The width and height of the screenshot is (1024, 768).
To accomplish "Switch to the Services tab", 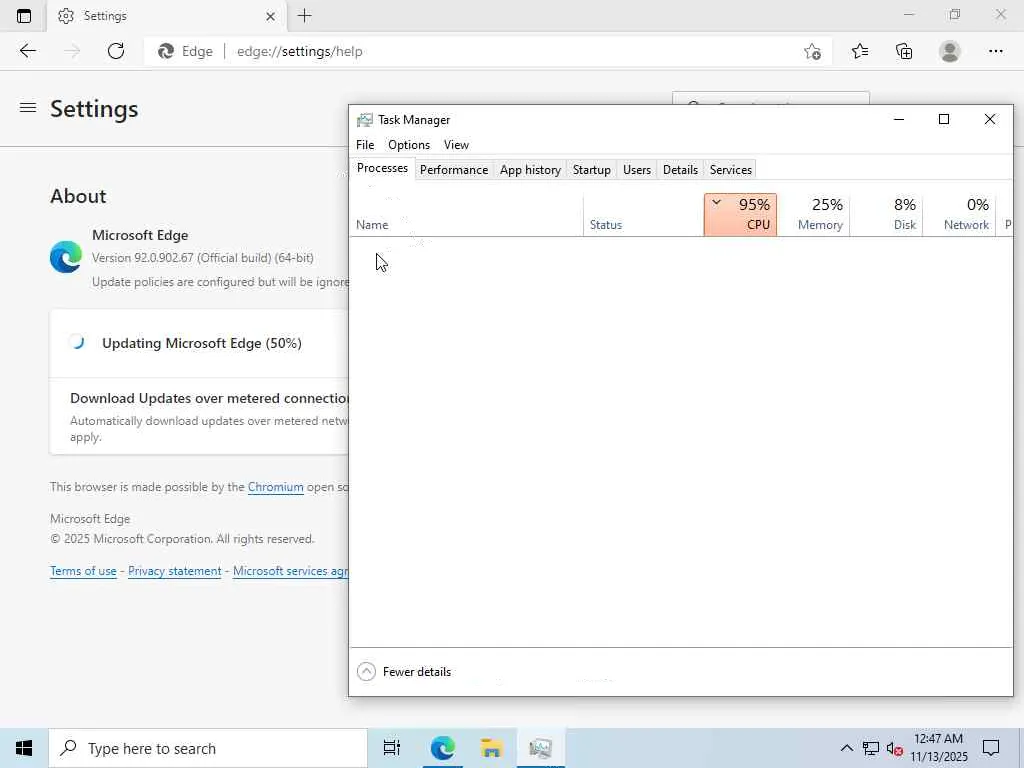I will tap(731, 170).
